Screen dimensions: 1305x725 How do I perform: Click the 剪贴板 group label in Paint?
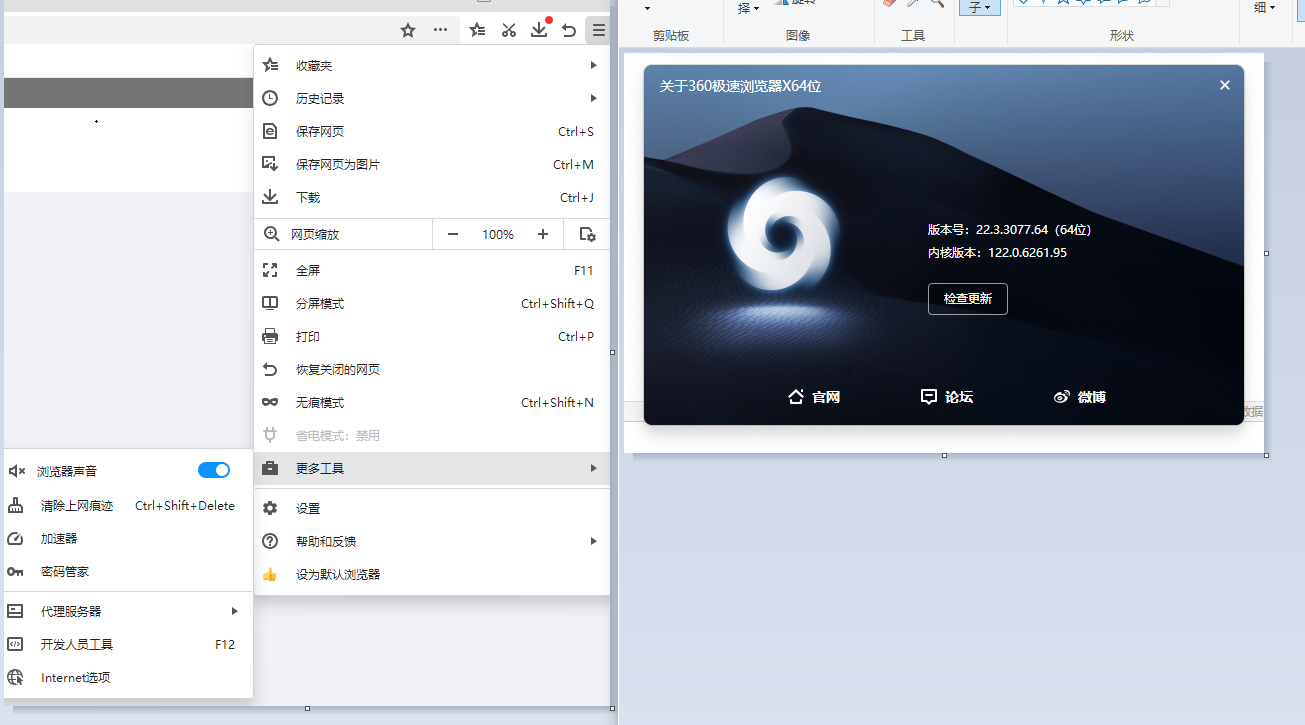click(x=671, y=36)
